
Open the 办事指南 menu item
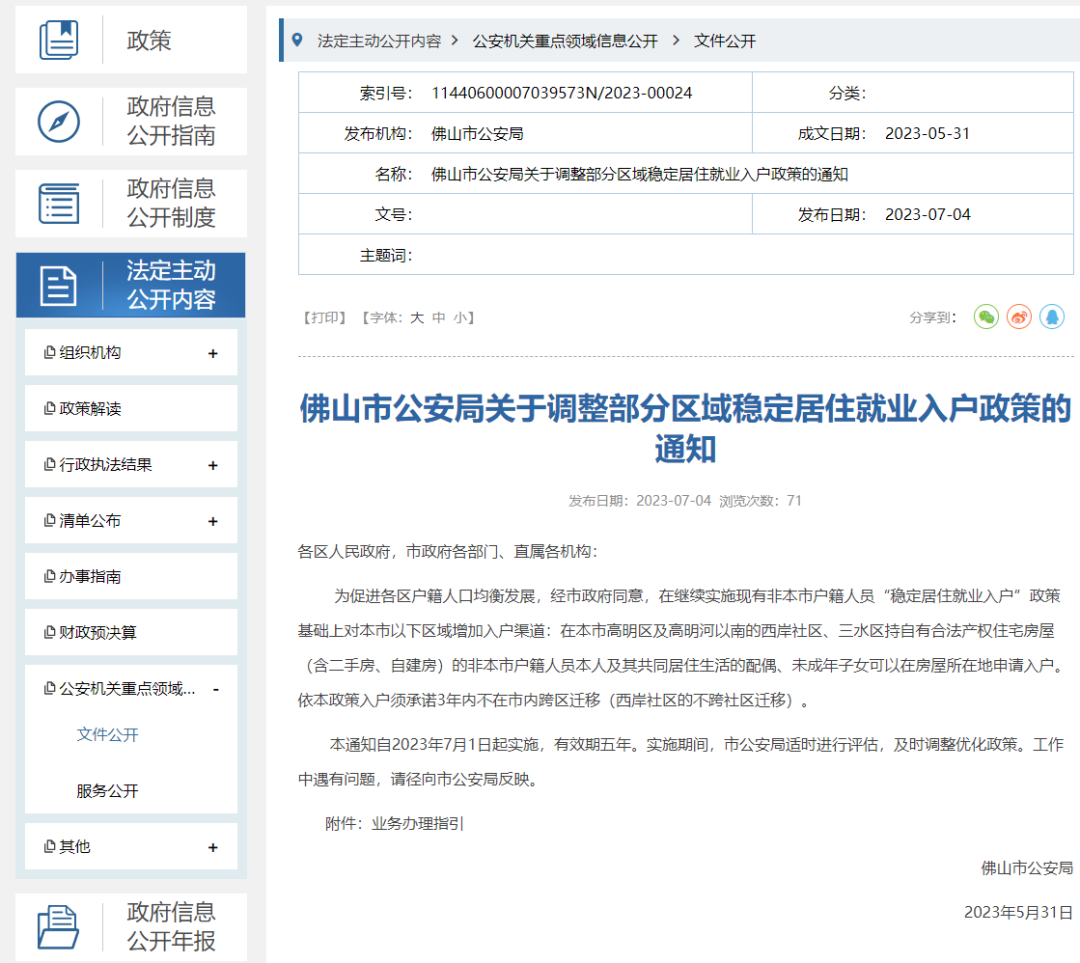[90, 577]
